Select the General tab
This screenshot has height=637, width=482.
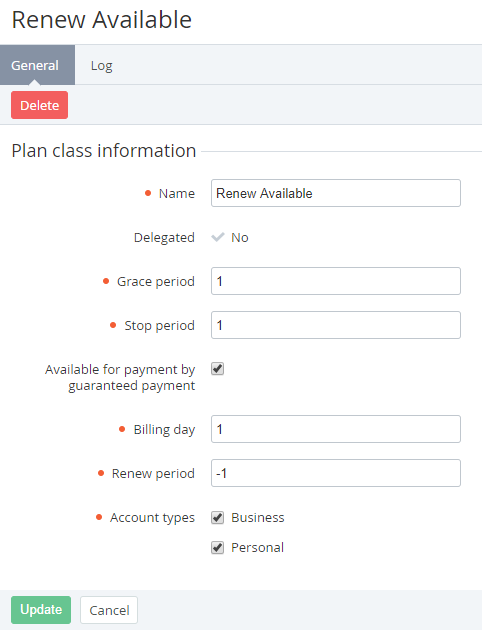pyautogui.click(x=37, y=65)
